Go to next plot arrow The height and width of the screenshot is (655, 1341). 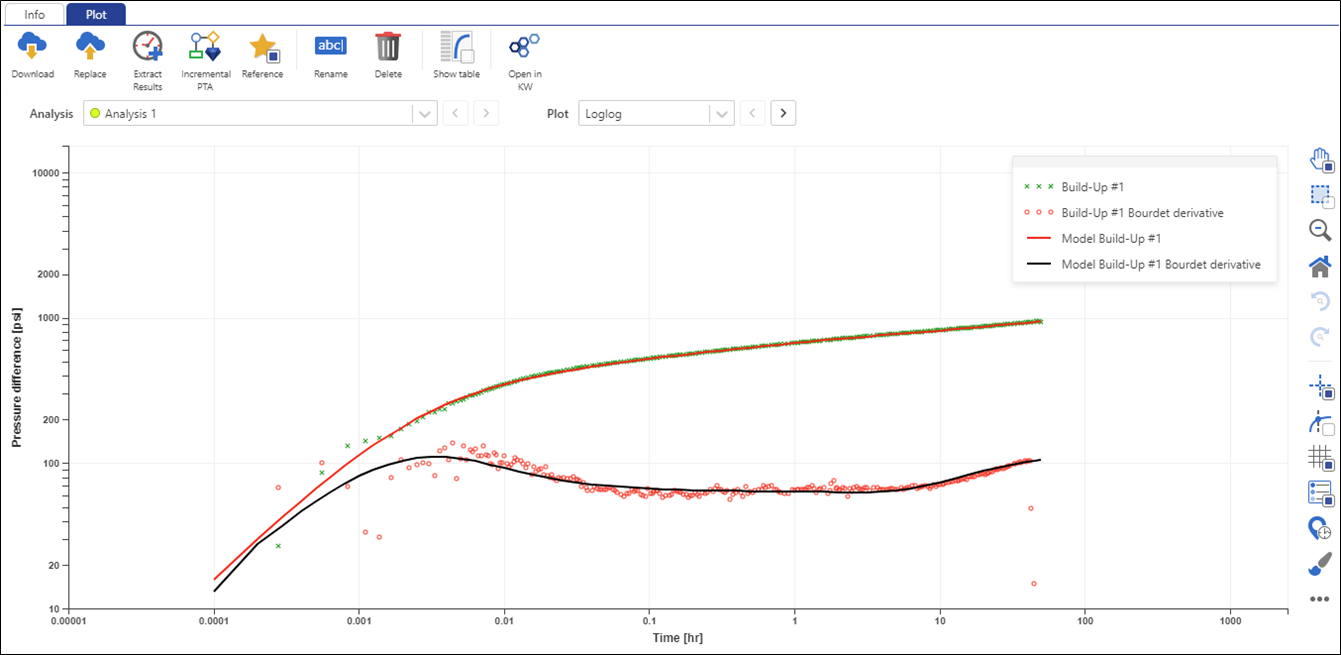click(783, 113)
